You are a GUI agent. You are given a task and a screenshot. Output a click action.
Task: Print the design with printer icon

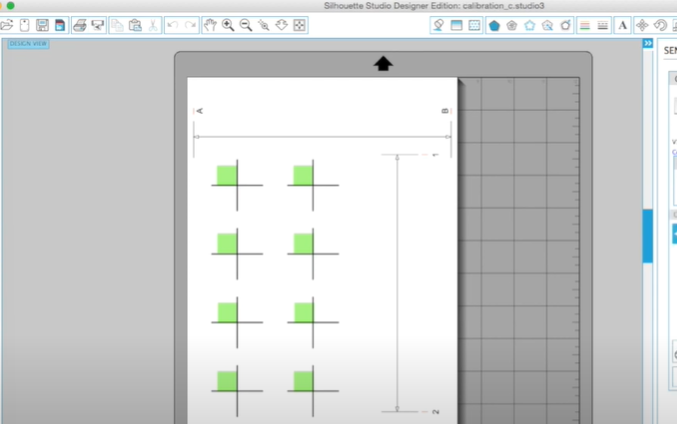point(80,25)
